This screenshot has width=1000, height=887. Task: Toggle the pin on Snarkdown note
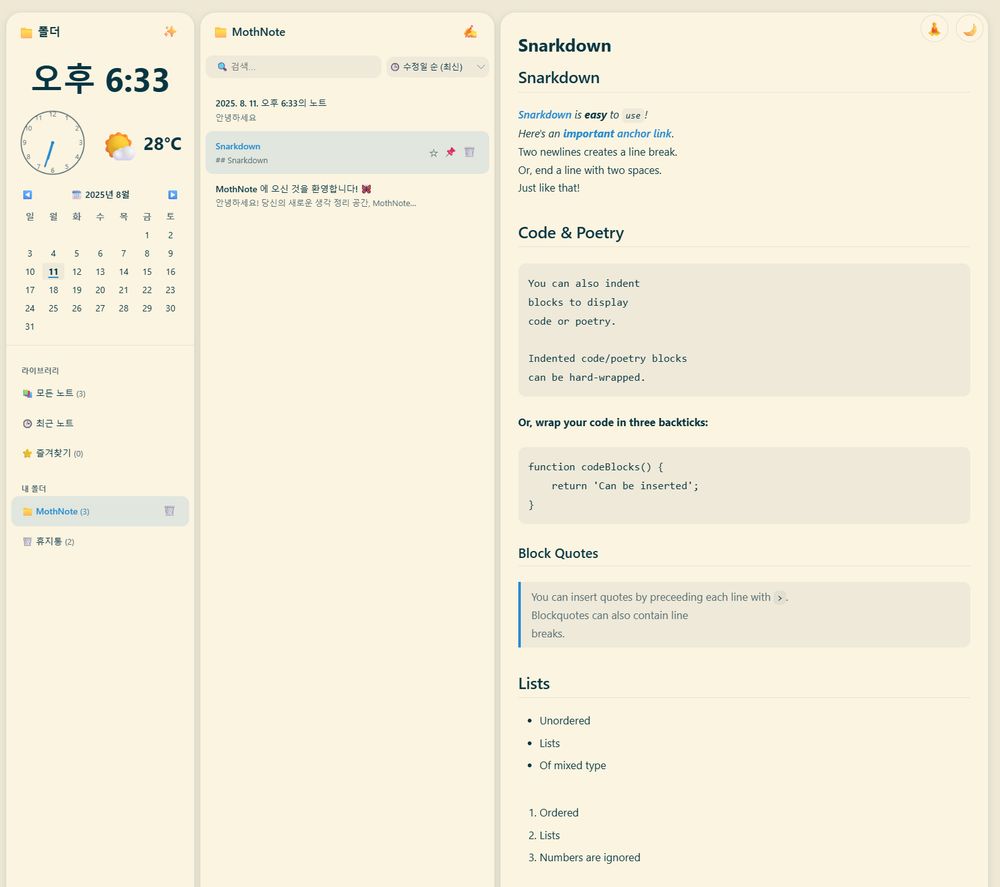click(451, 152)
